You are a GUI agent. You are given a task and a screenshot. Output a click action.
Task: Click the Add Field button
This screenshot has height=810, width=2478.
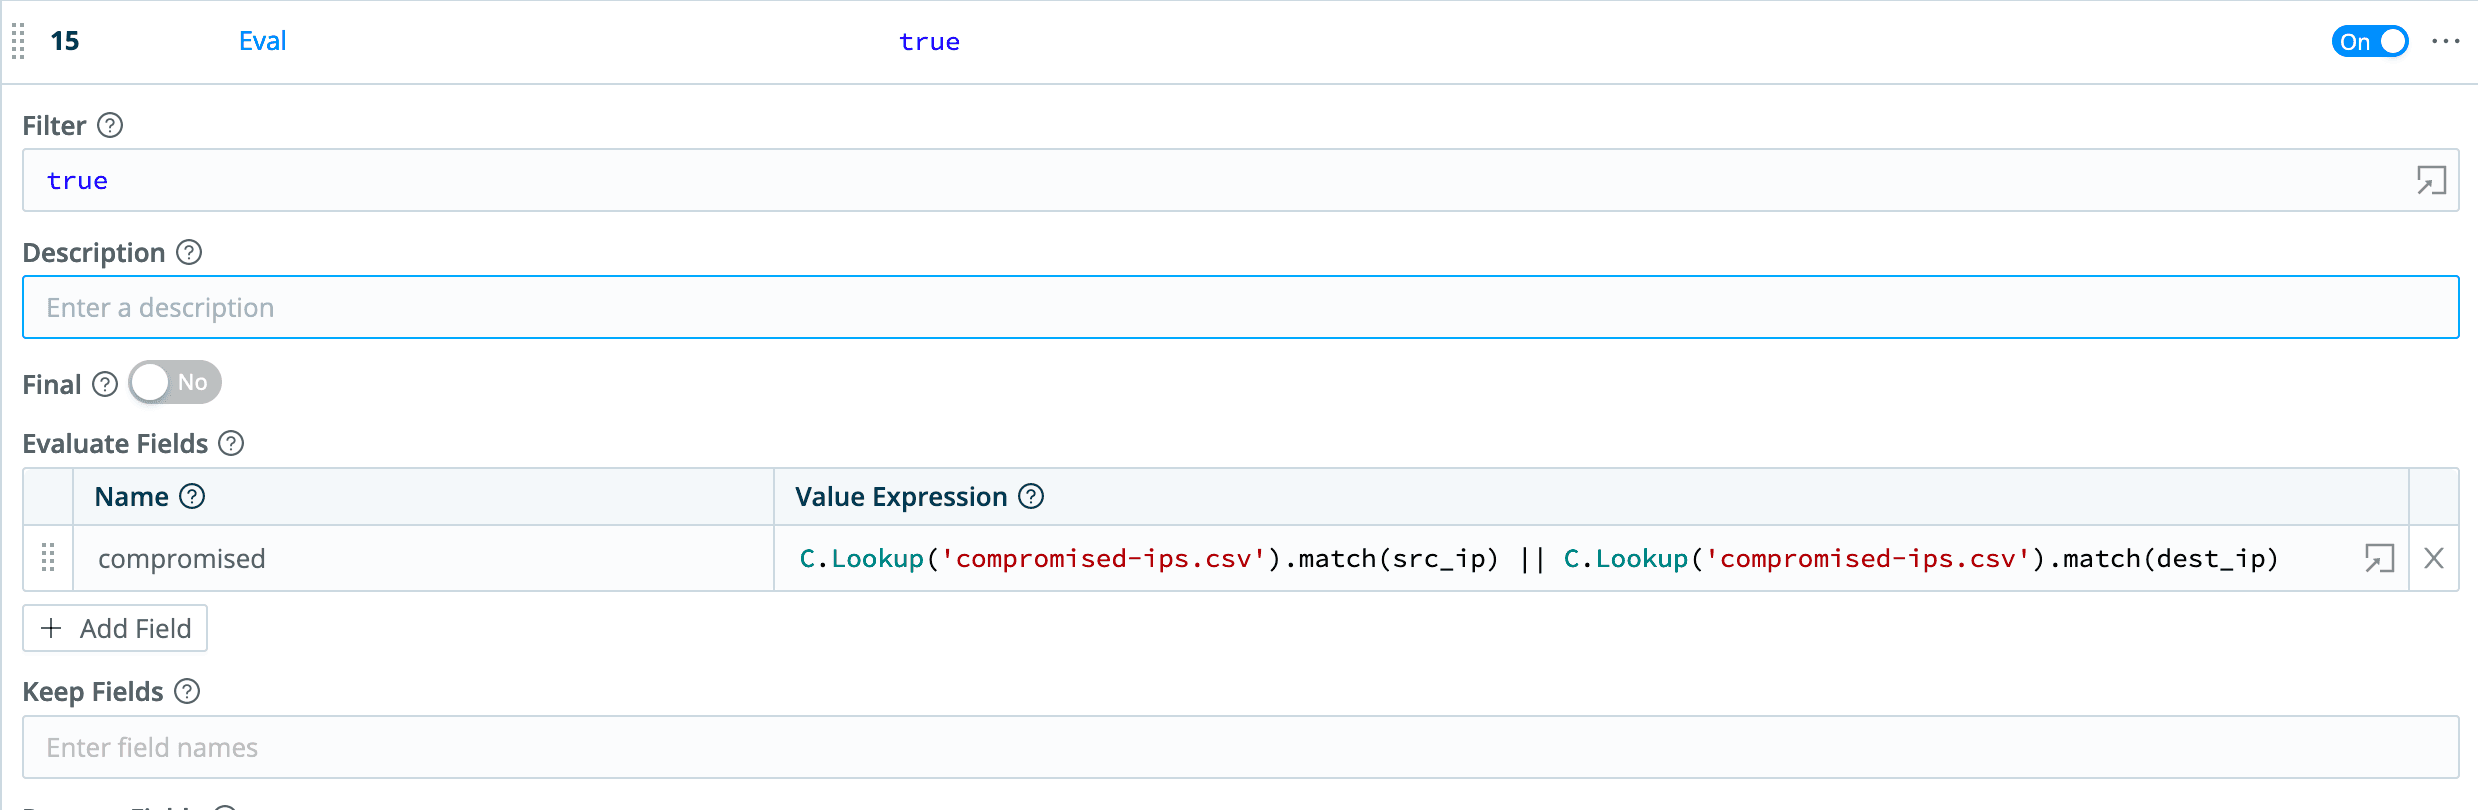(x=115, y=629)
